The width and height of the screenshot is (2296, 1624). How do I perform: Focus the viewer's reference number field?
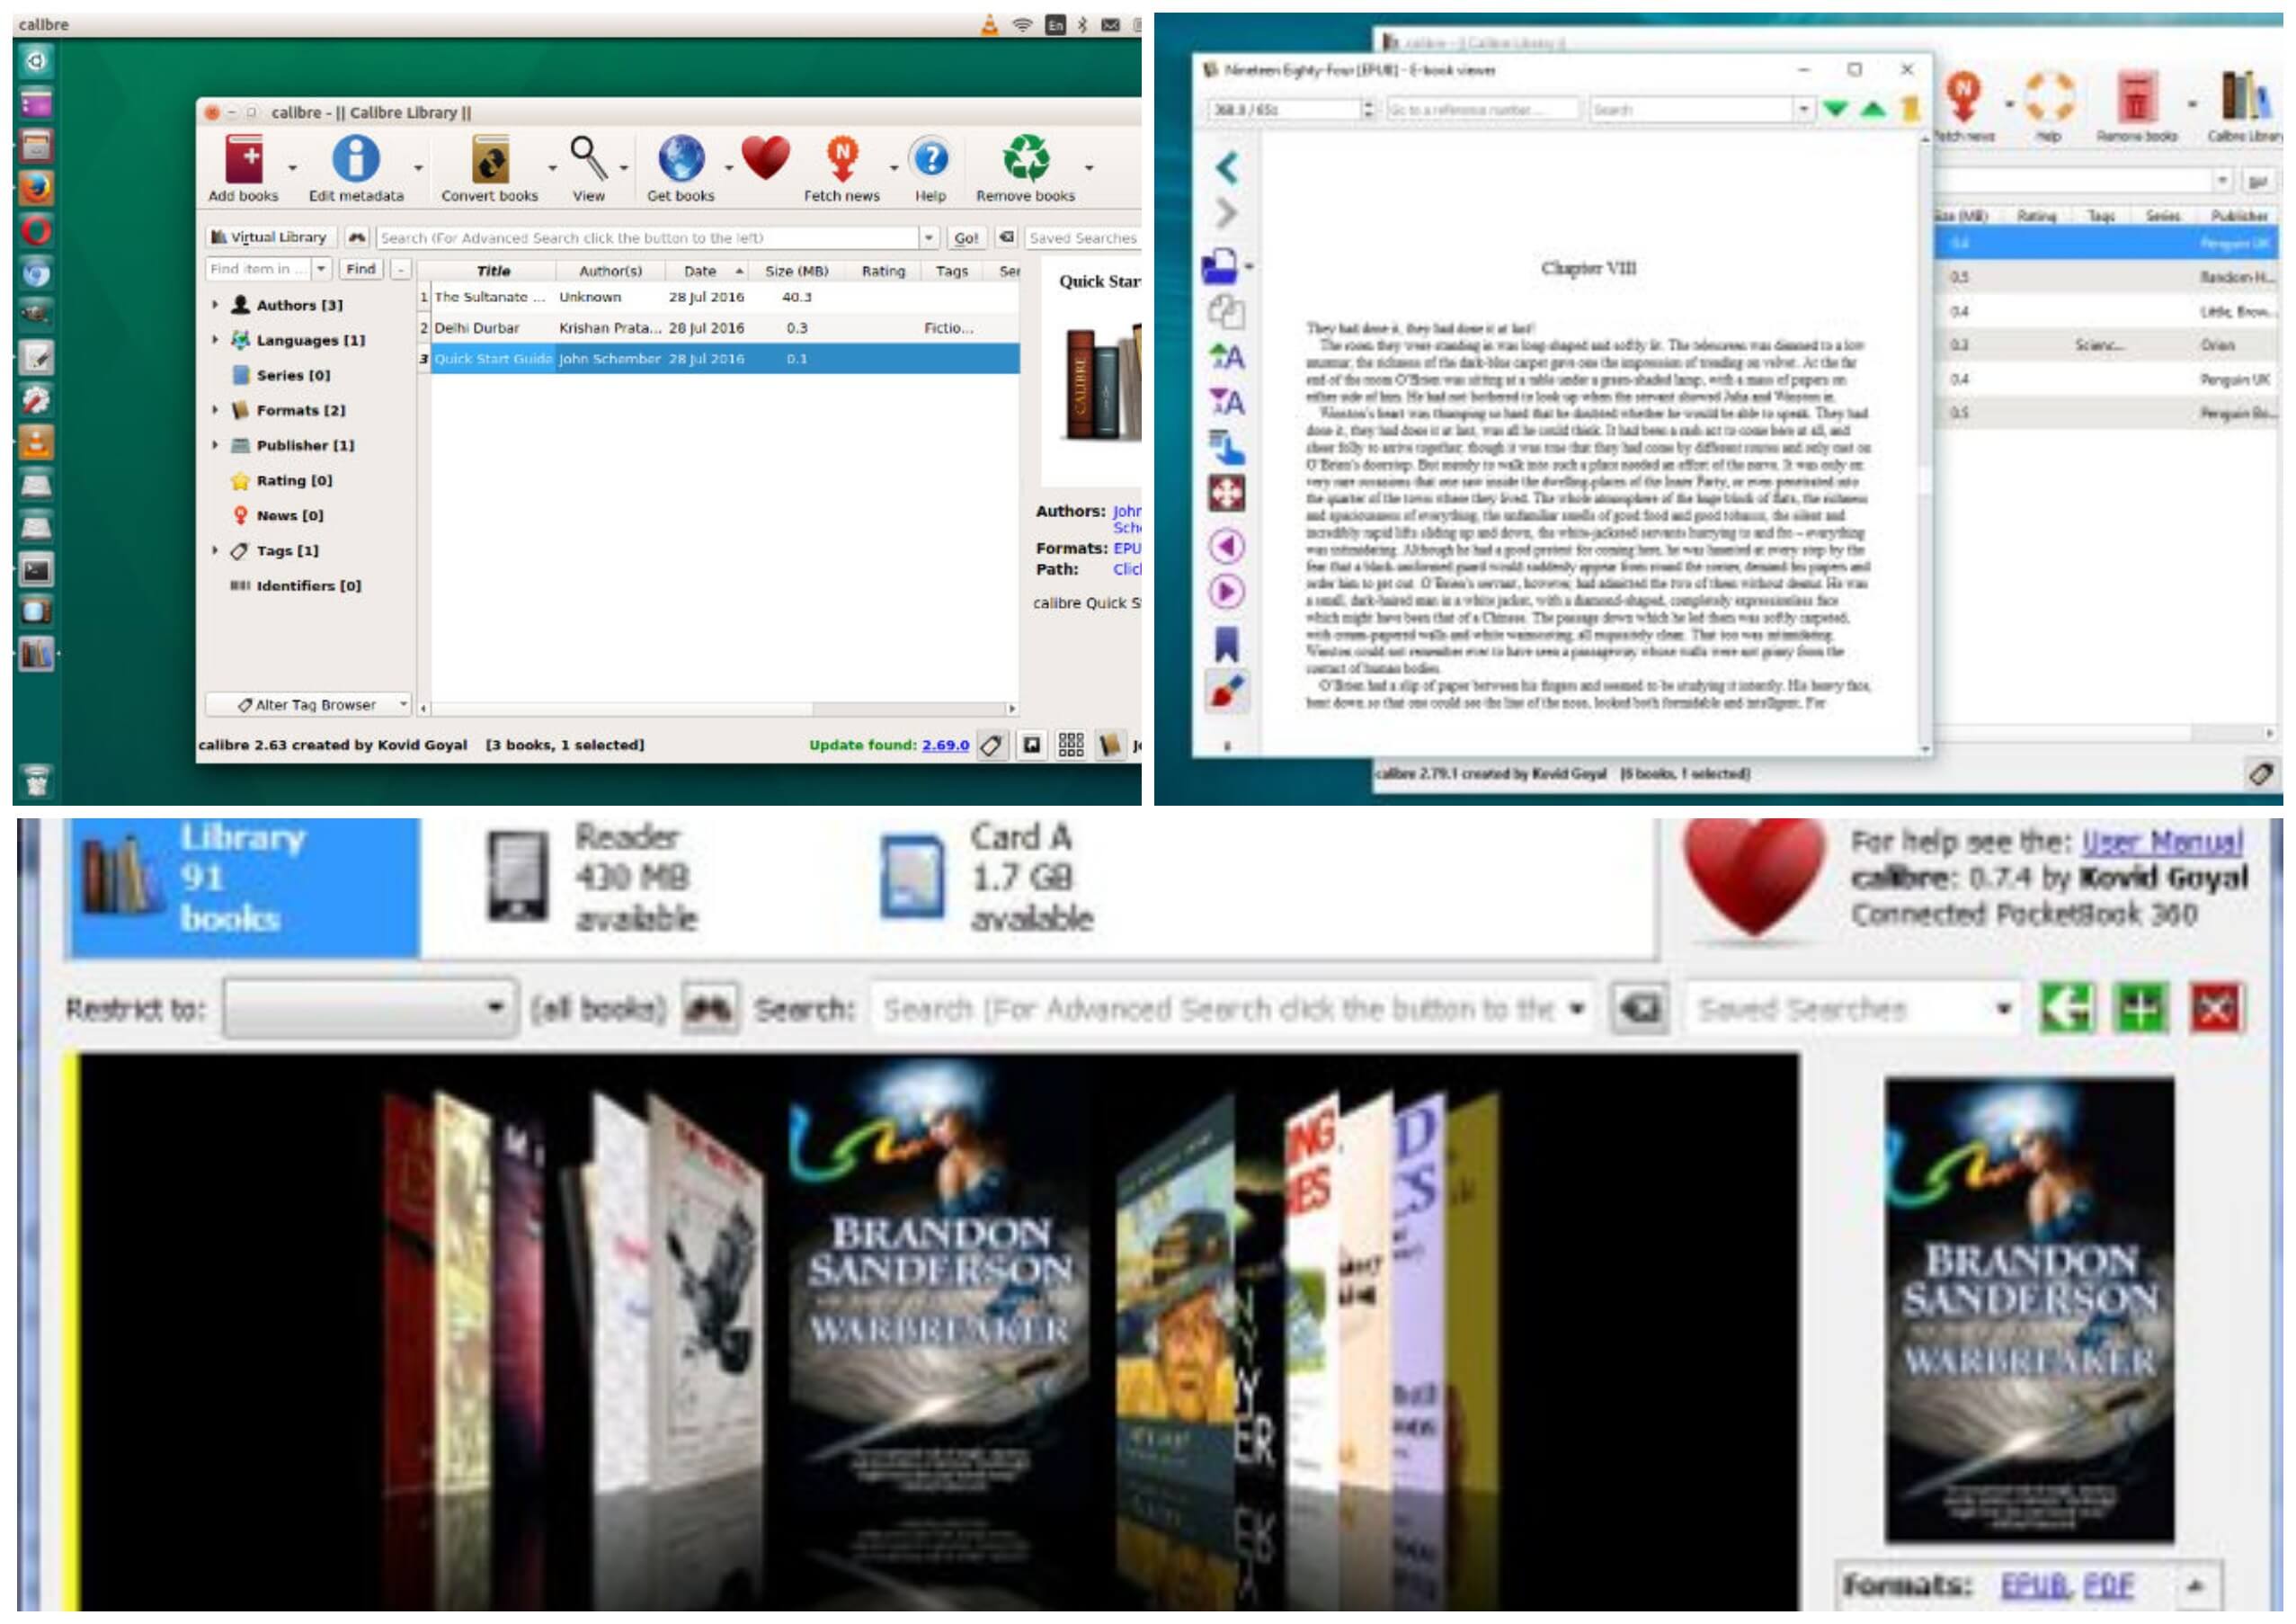tap(1482, 109)
